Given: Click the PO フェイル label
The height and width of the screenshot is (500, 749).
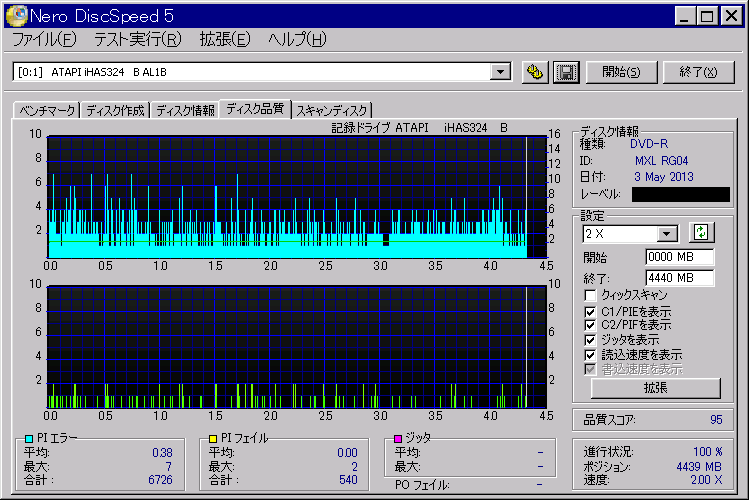Looking at the screenshot, I should [422, 485].
